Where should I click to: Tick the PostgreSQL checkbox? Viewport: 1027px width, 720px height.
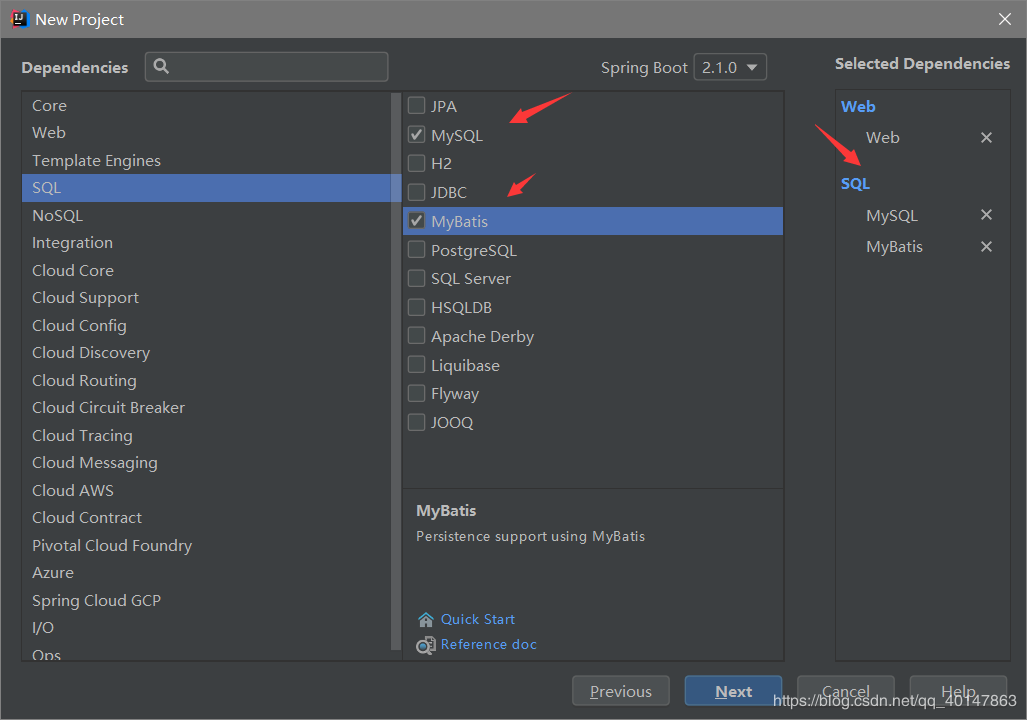pos(417,250)
